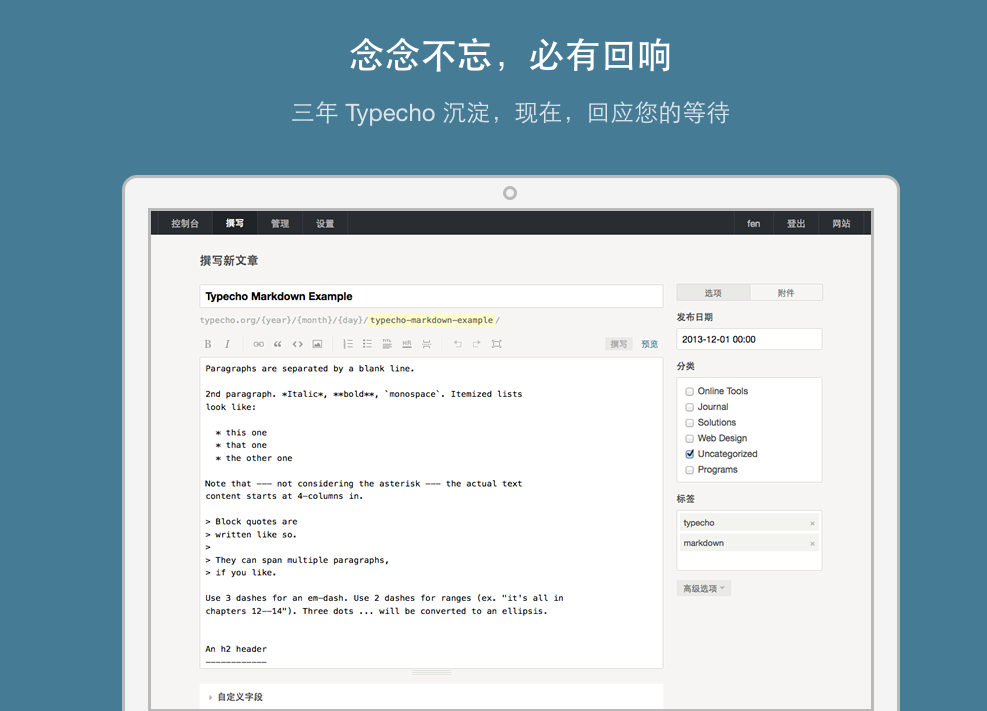Uncheck the Uncategorized category
The height and width of the screenshot is (711, 987).
(689, 454)
